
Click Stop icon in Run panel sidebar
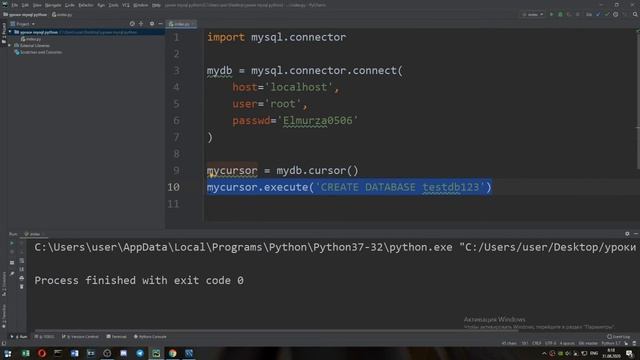click(x=12, y=252)
